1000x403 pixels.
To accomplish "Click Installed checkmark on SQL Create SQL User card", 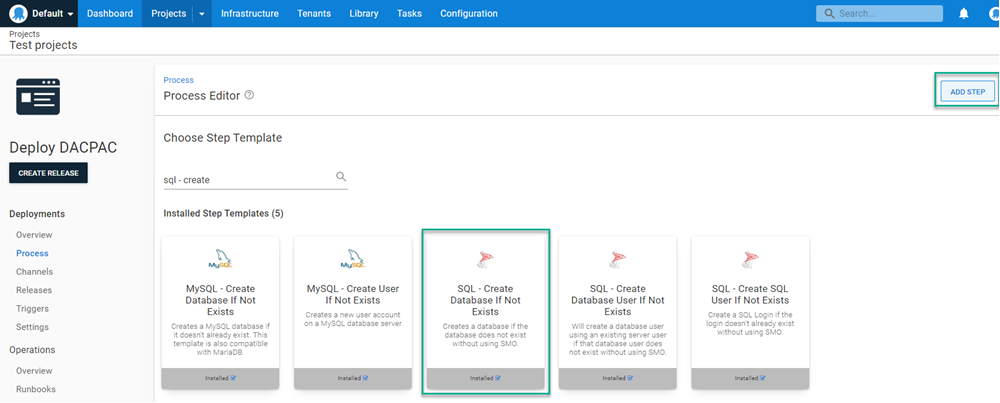I will pos(762,378).
